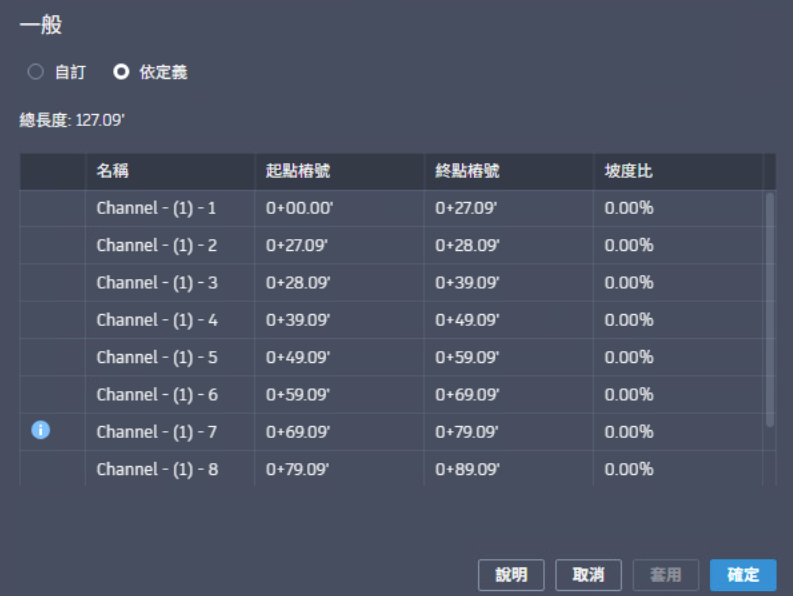Click the info icon beside Channel - (1) - 7
The image size is (793, 596).
pos(41,431)
